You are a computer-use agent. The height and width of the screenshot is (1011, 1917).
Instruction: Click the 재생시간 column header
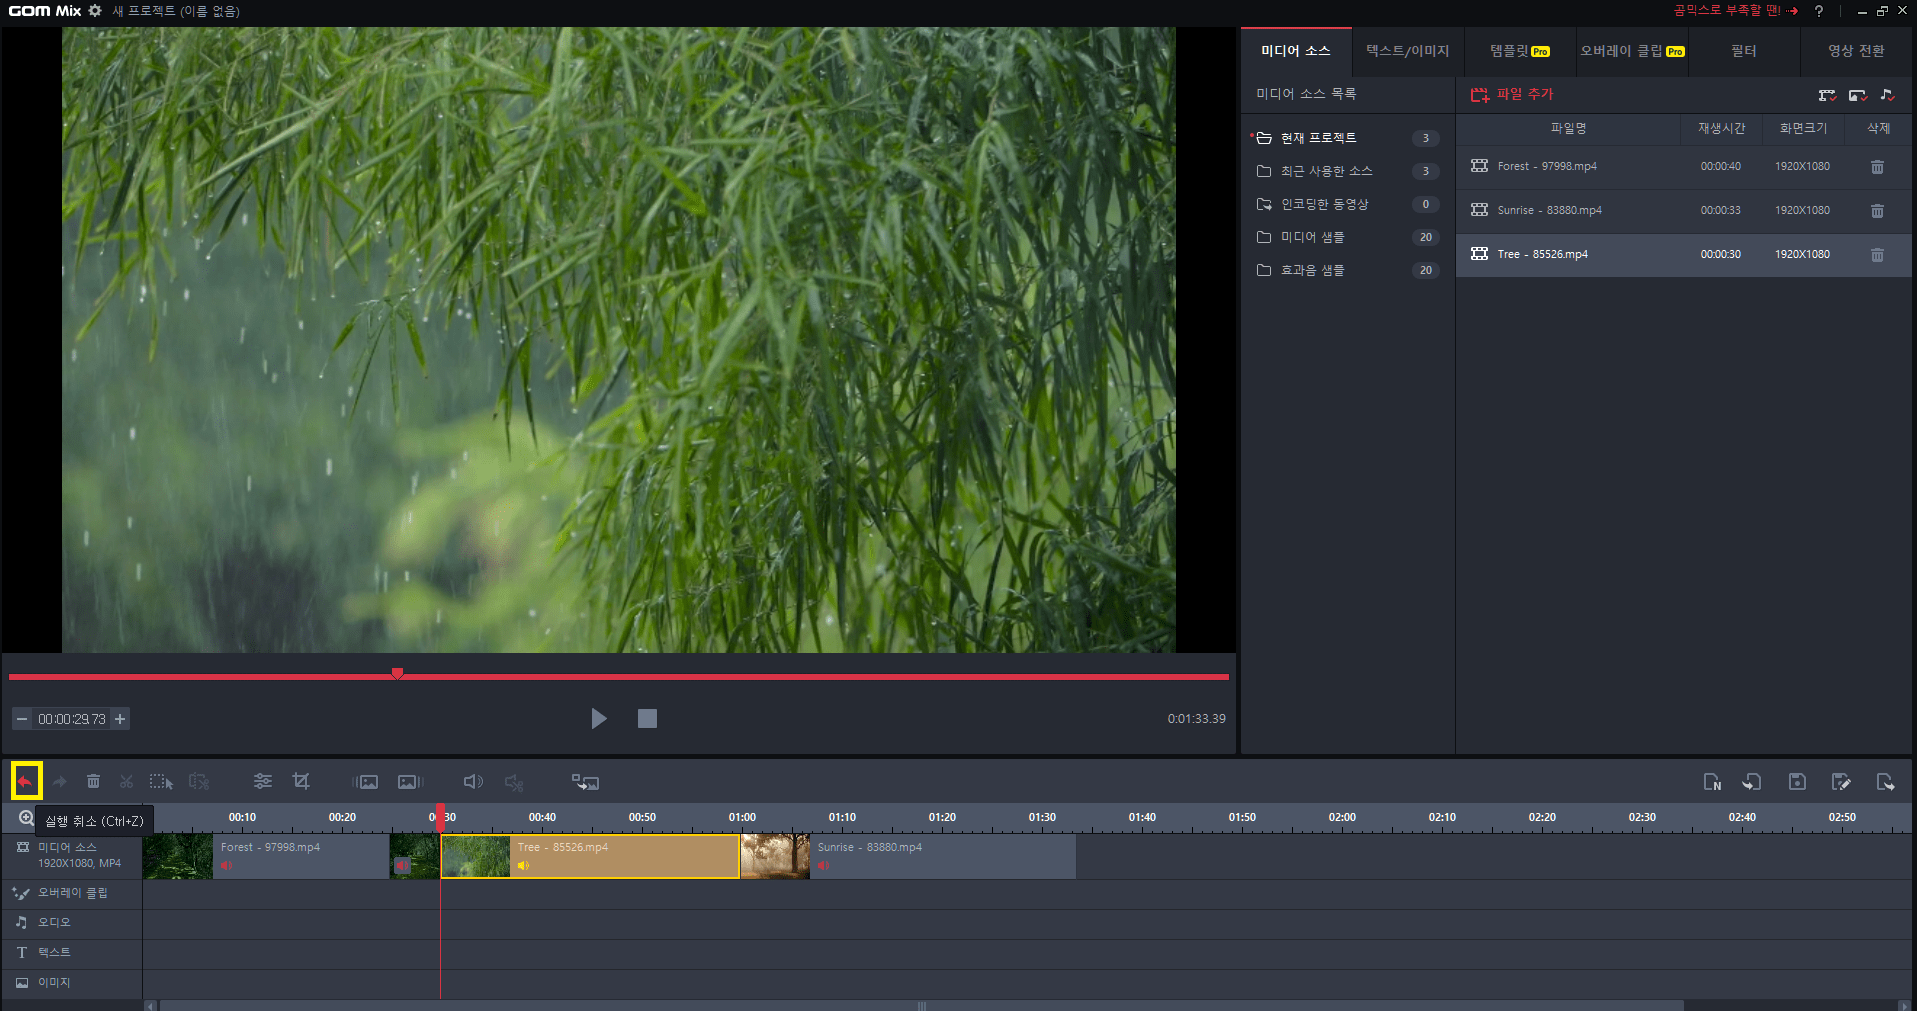pyautogui.click(x=1721, y=129)
